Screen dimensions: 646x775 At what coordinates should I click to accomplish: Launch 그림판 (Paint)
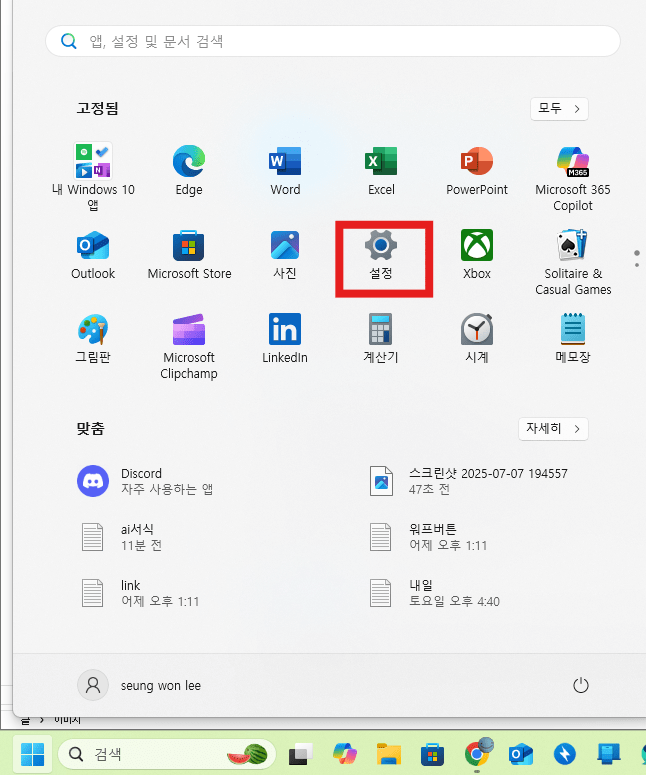pos(93,339)
